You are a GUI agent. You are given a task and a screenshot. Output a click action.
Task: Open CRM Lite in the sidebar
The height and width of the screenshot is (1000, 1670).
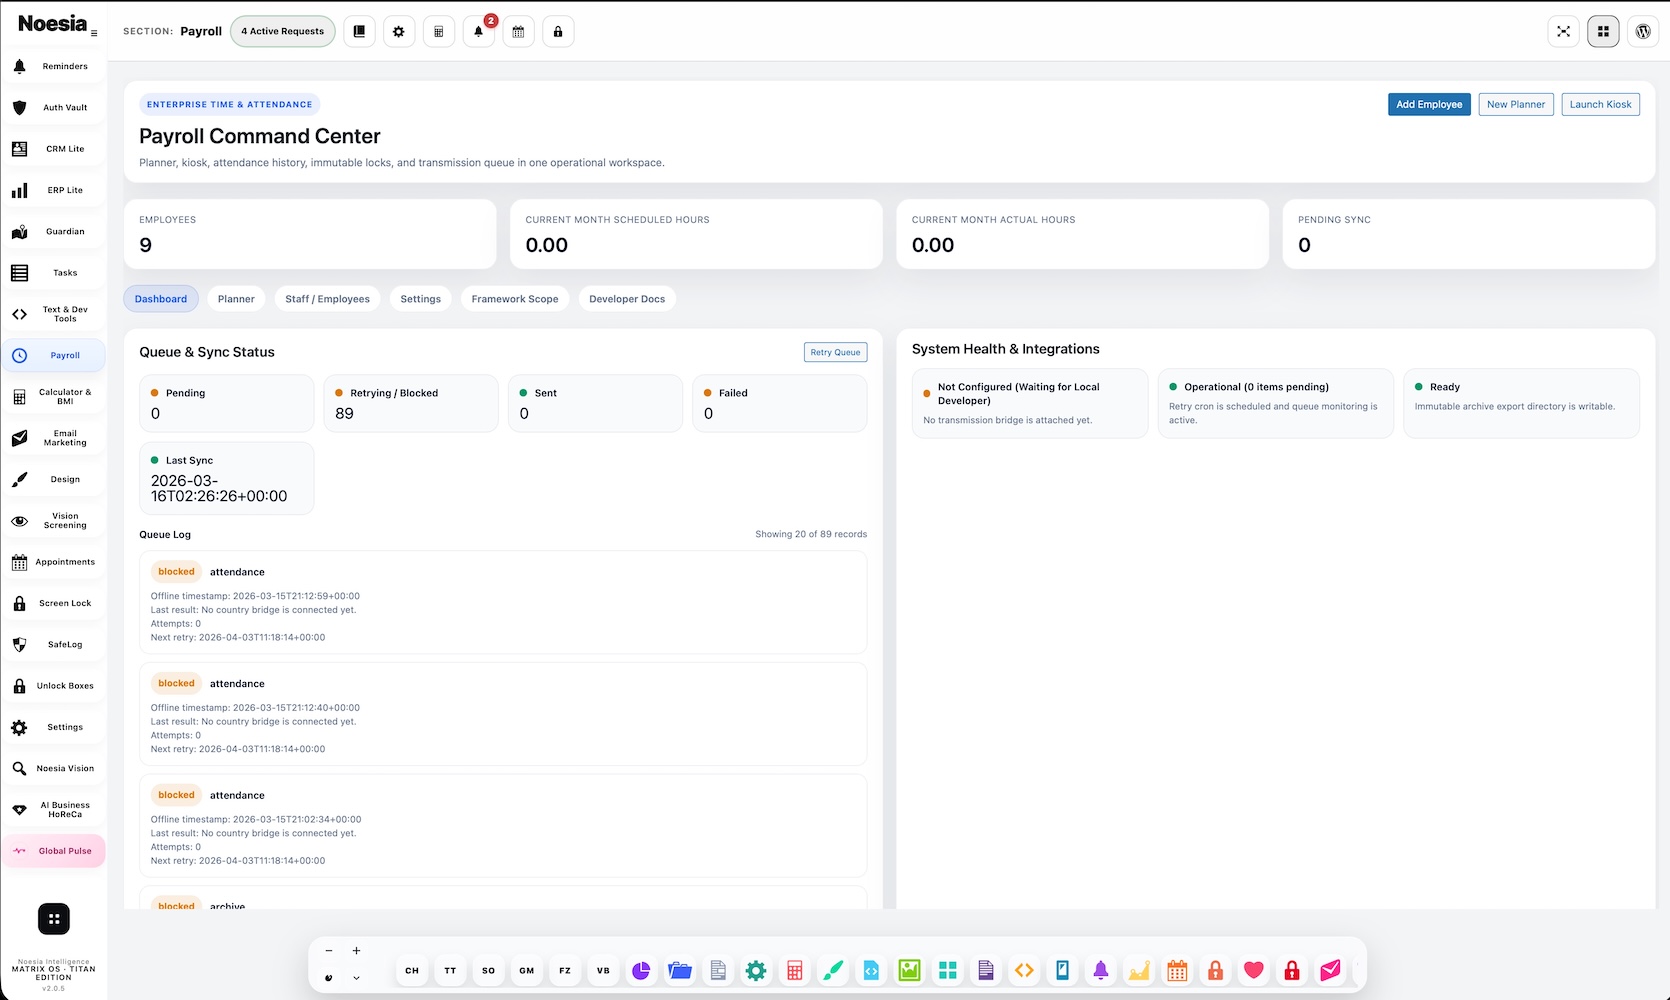click(x=54, y=149)
